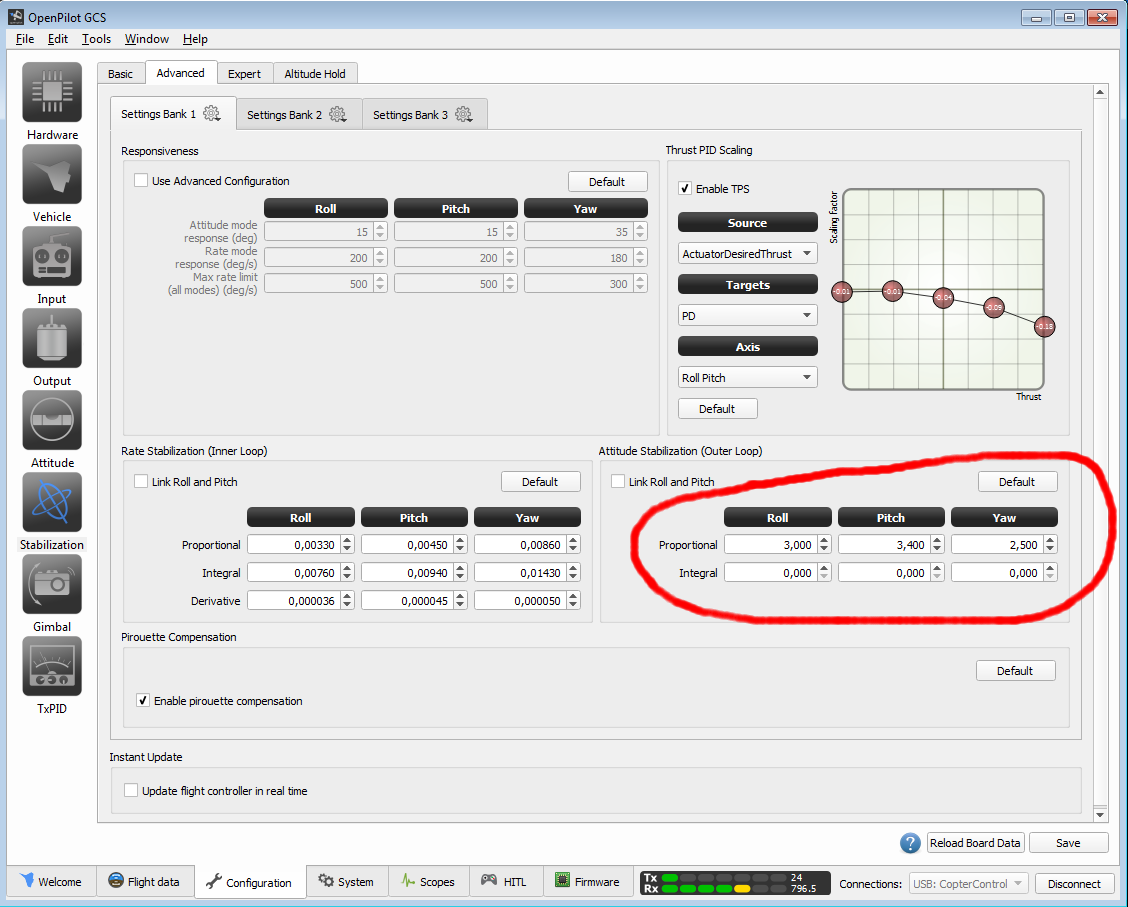The height and width of the screenshot is (907, 1128).
Task: Click the blue help question mark icon
Action: pyautogui.click(x=910, y=843)
